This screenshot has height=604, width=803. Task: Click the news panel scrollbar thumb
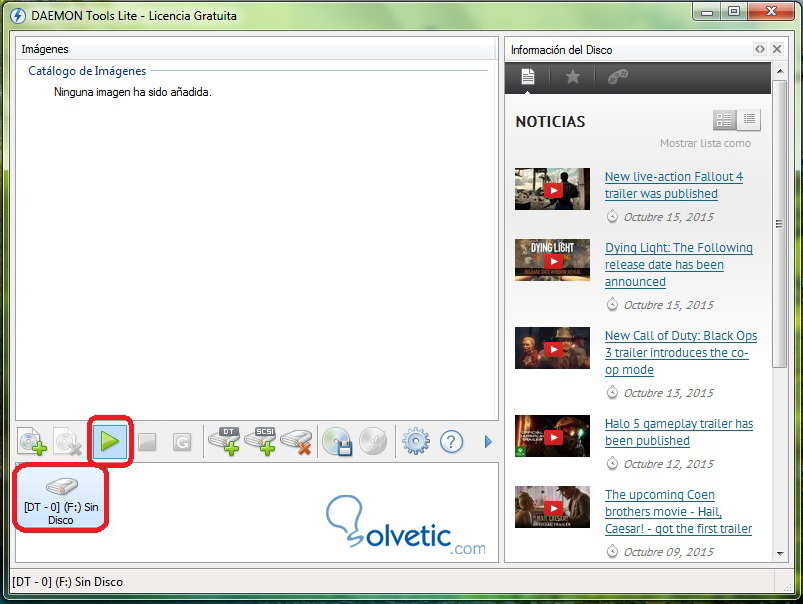[779, 223]
